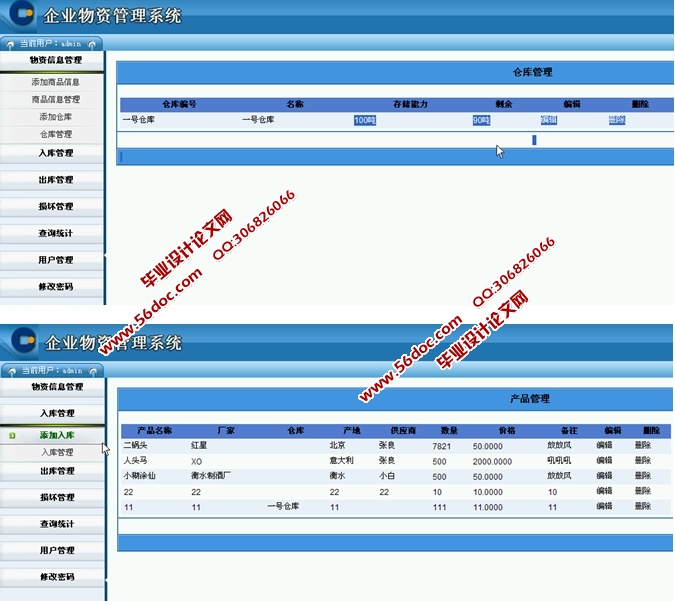Screen dimensions: 675x605
Task: Edit the 小糊涂仙 product row
Action: (604, 476)
